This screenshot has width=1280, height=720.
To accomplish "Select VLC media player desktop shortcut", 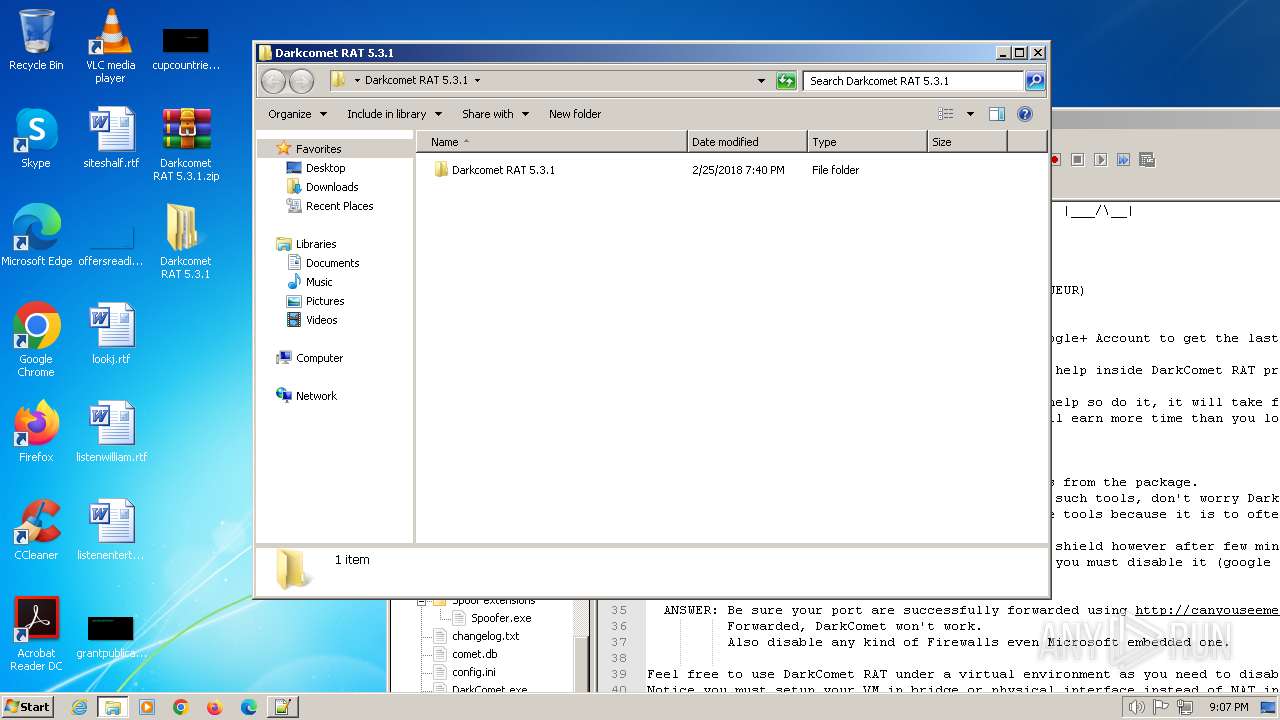I will (x=110, y=46).
